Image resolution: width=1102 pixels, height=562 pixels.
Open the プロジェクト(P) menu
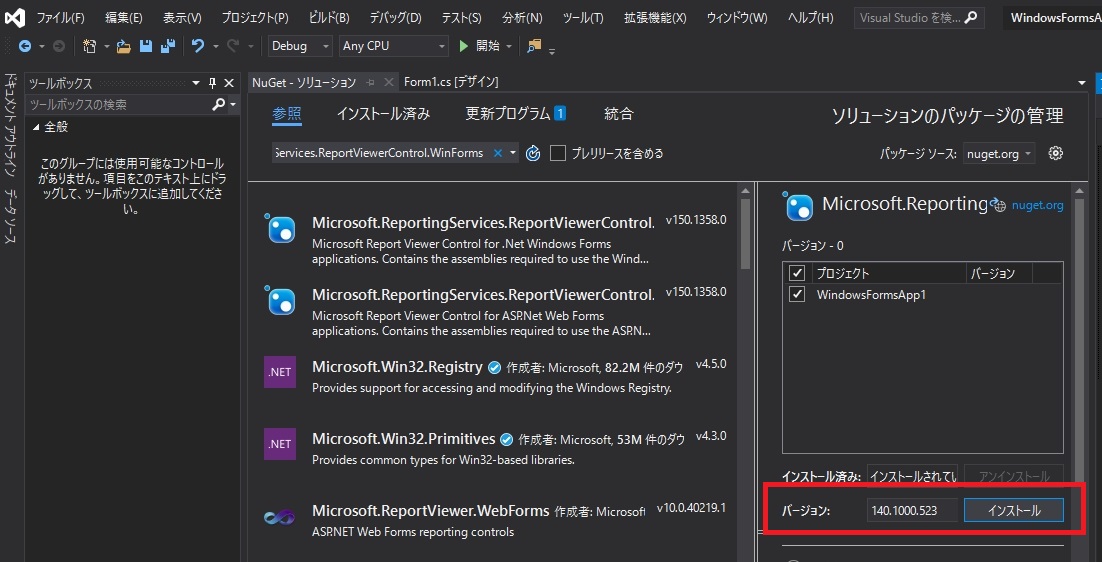tap(255, 18)
